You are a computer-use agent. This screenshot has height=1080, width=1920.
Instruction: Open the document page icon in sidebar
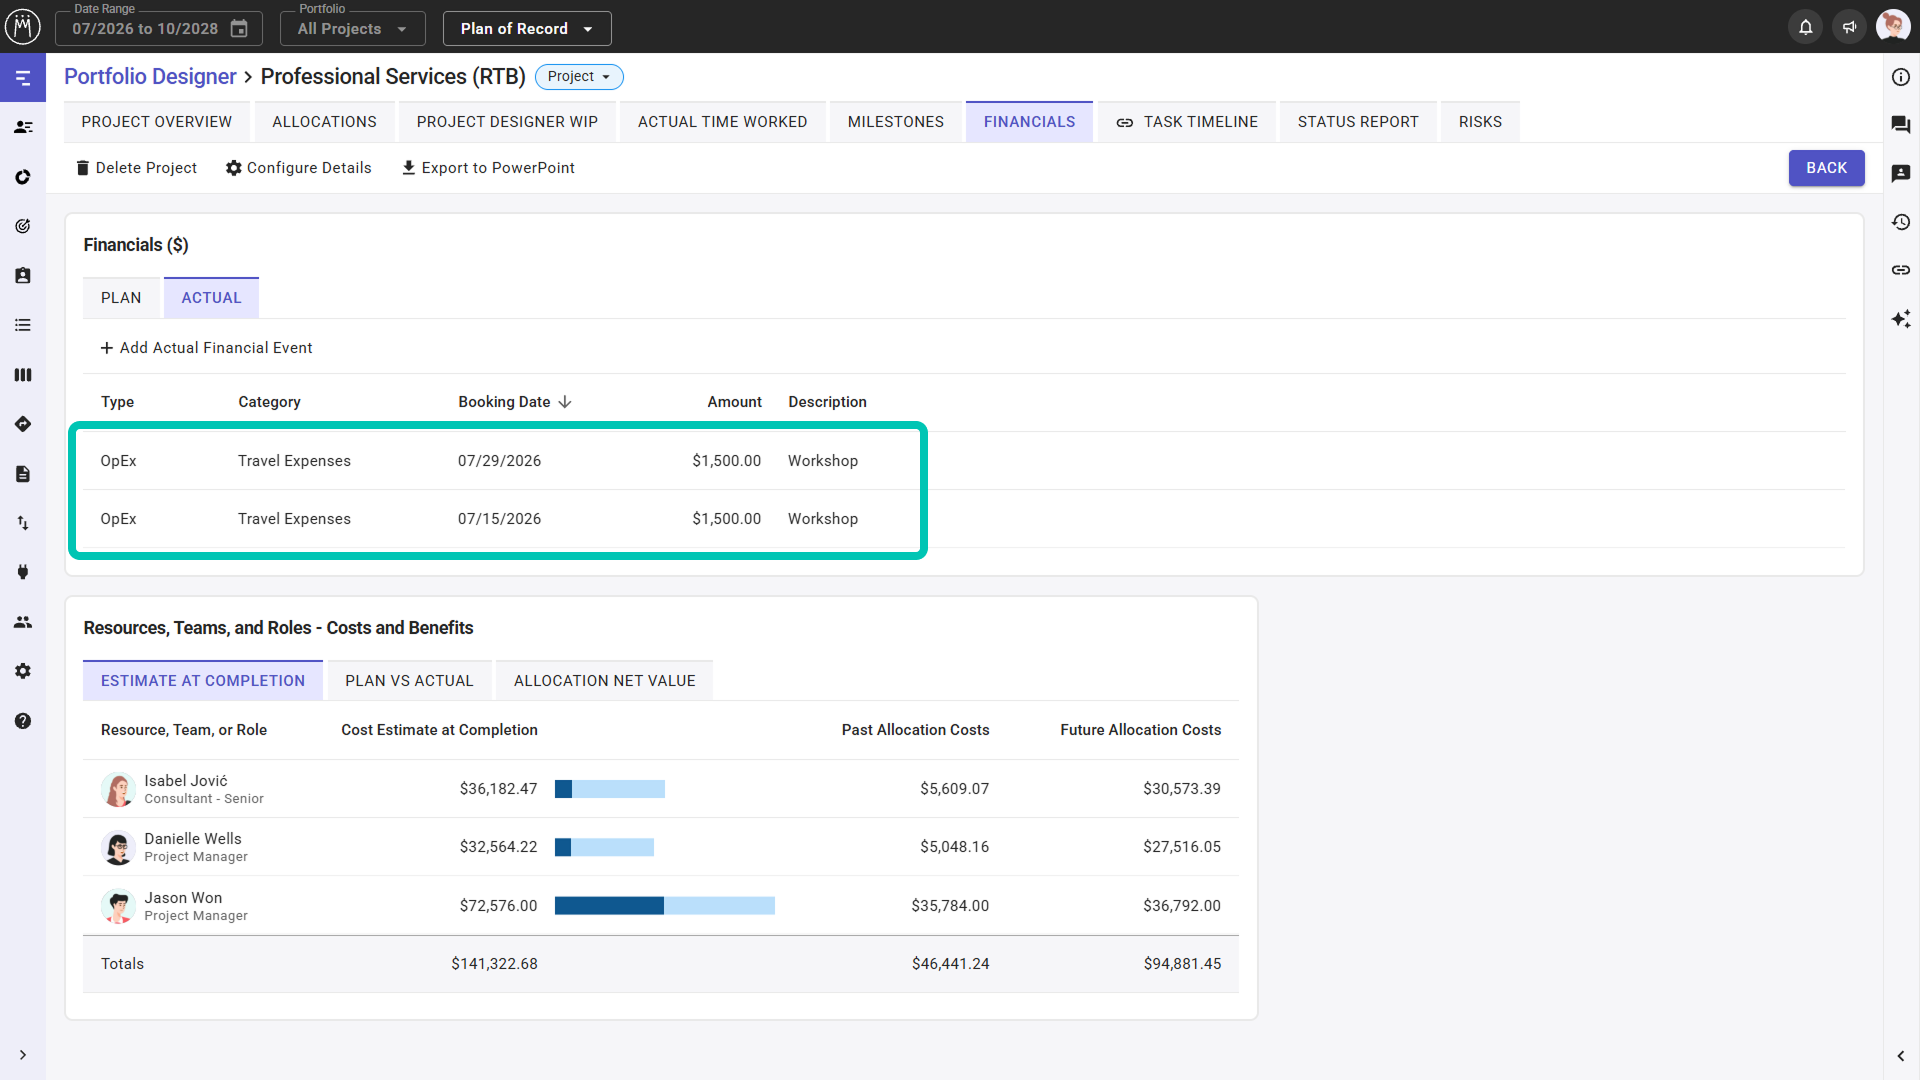click(23, 474)
